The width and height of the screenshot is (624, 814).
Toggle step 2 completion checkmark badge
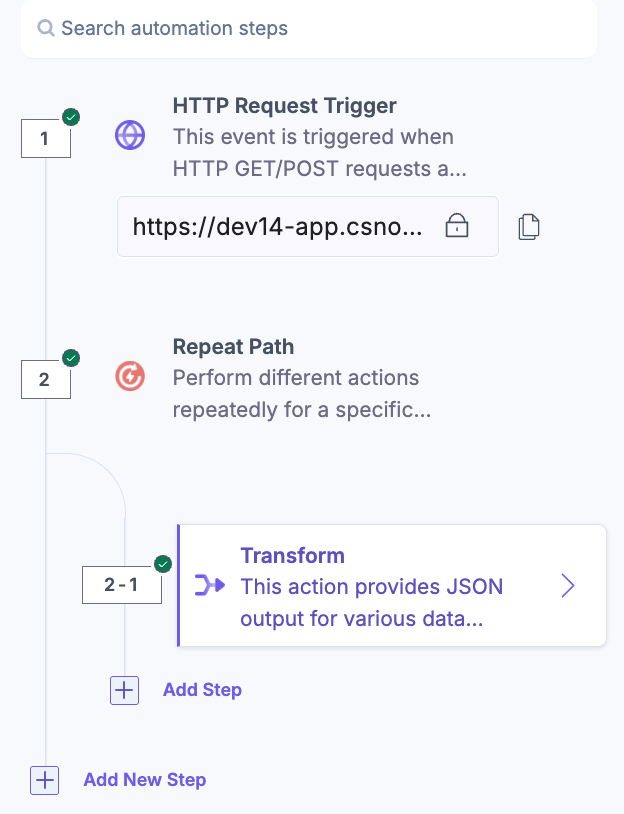(70, 358)
